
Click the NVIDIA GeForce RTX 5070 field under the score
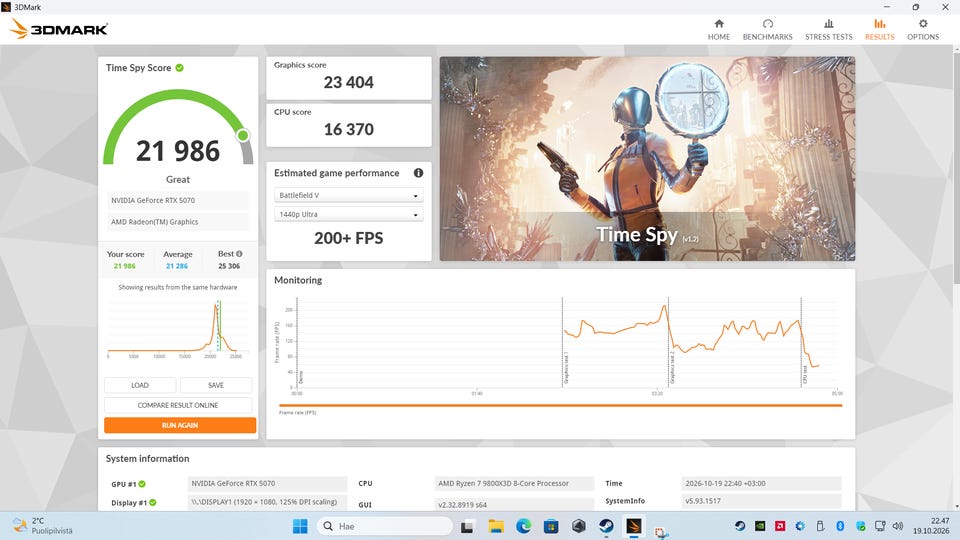(178, 200)
